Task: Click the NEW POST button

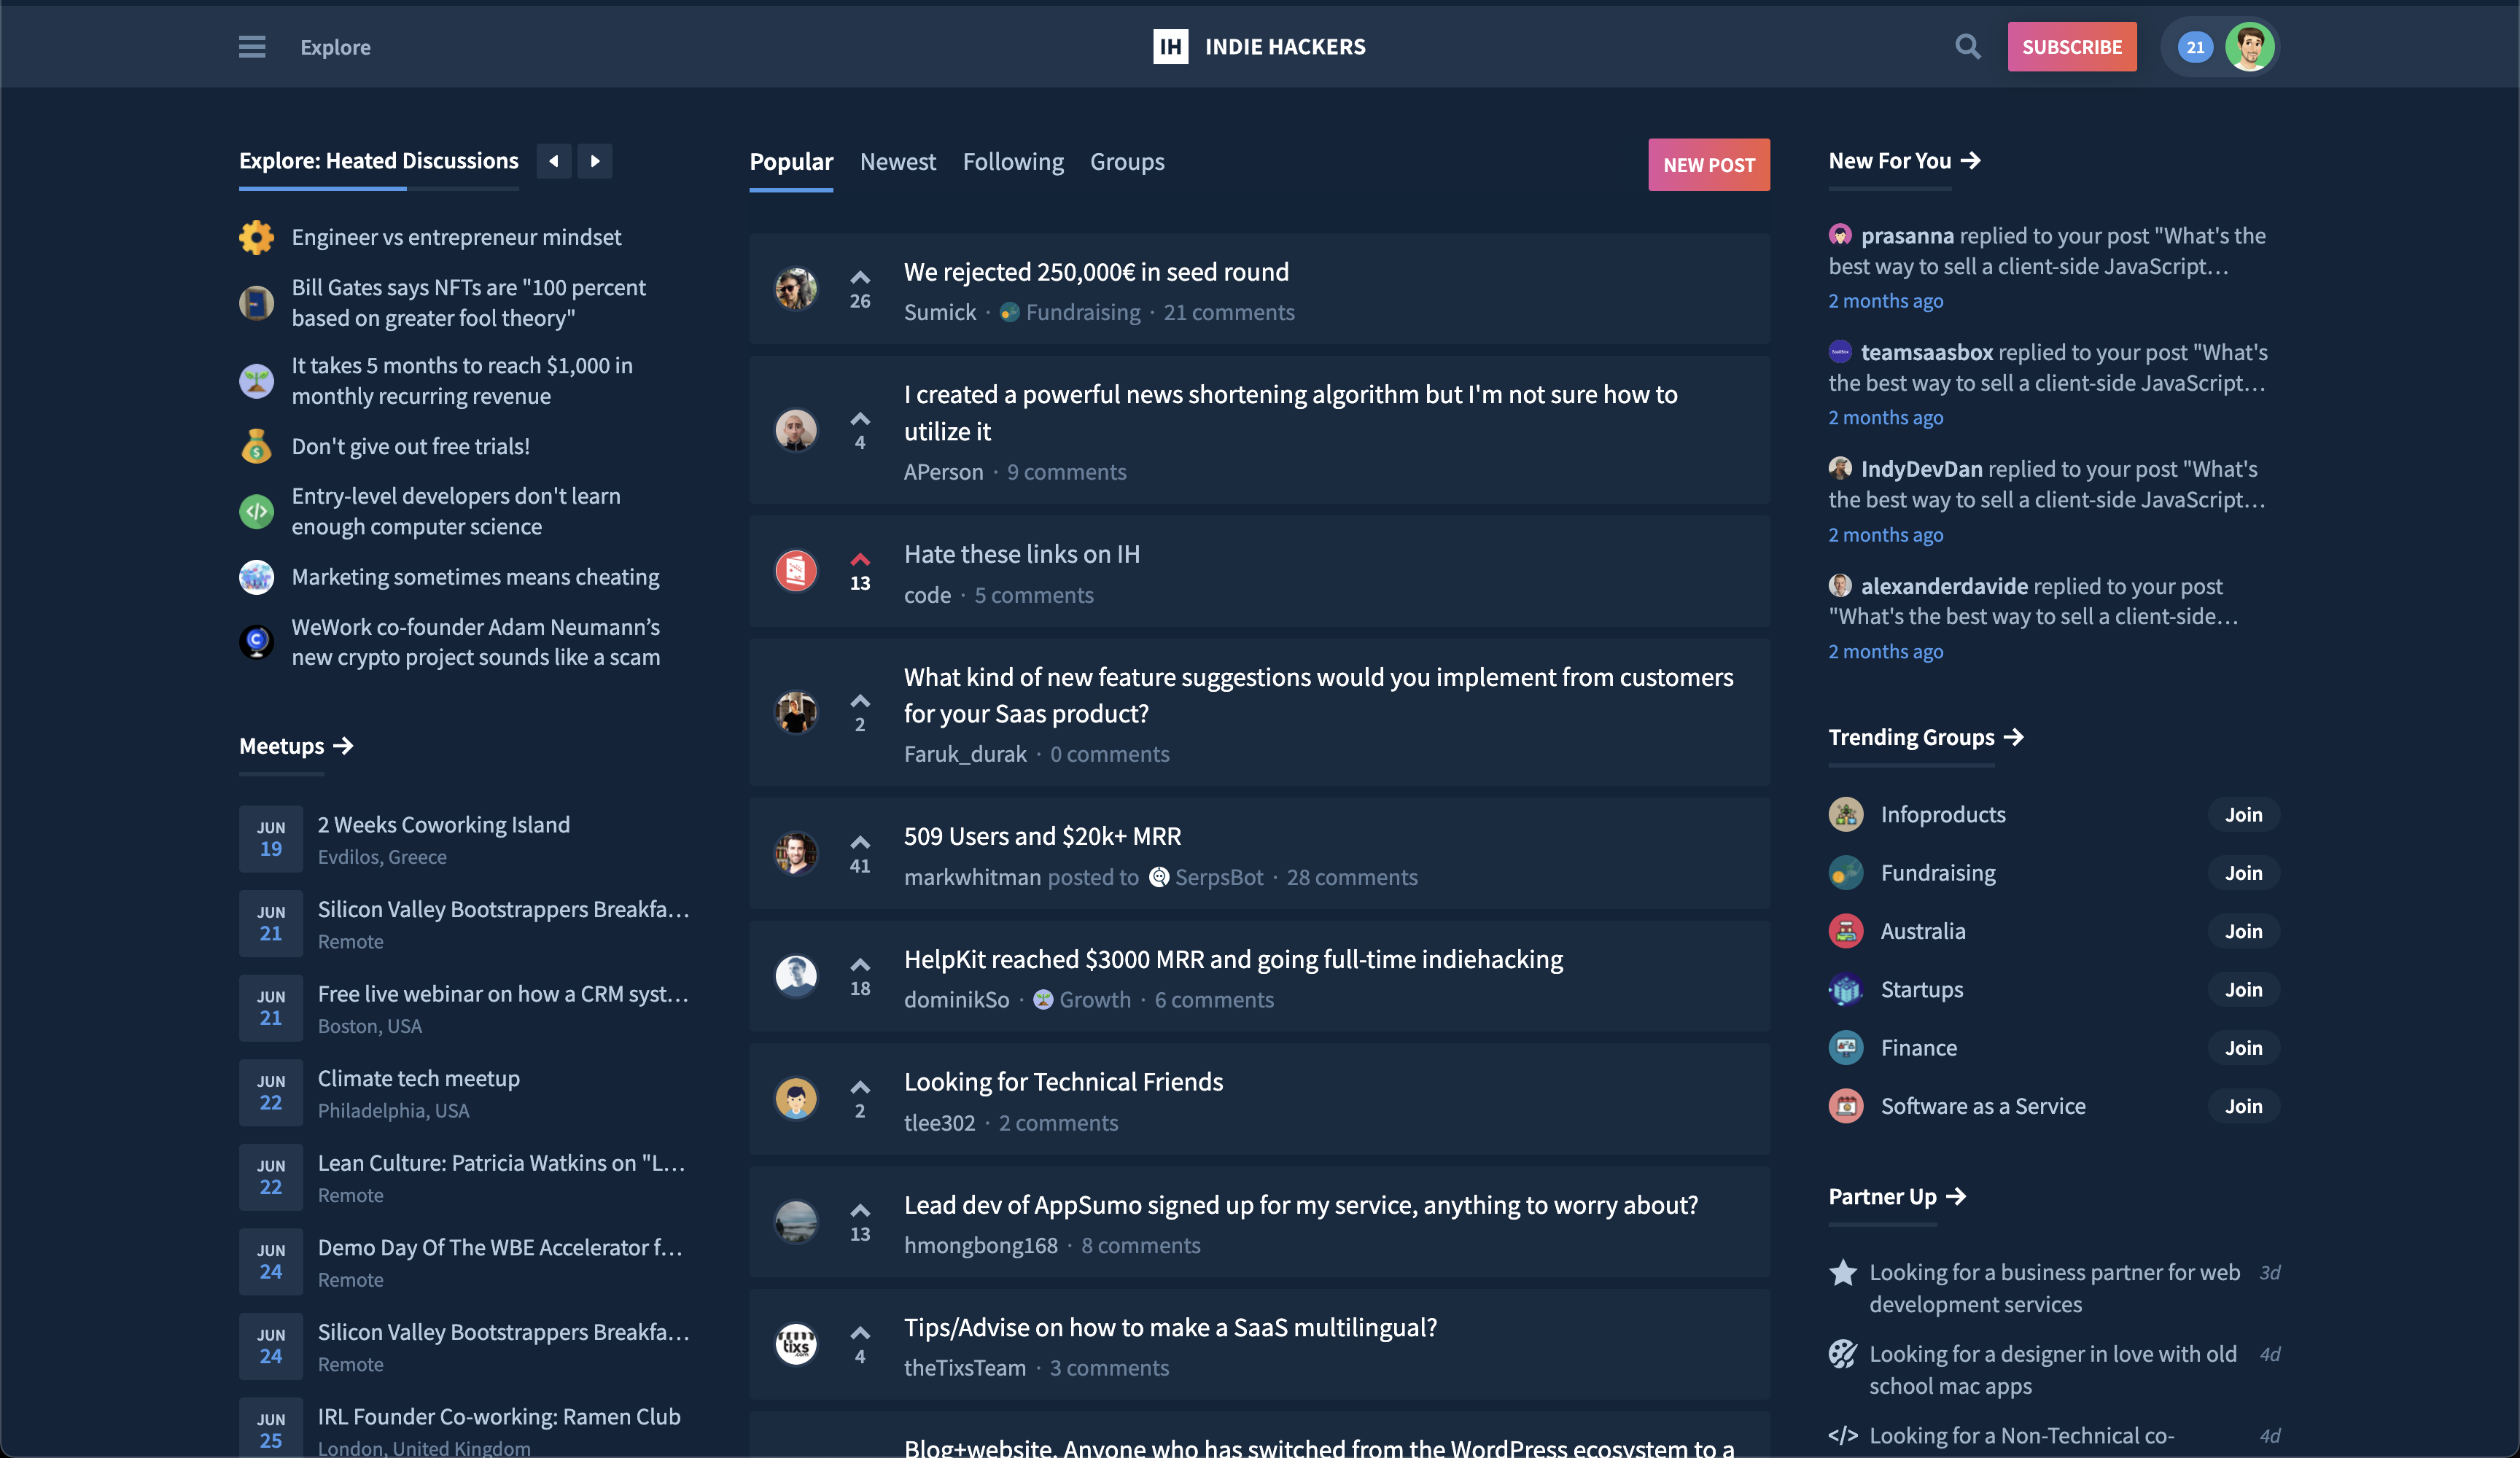Action: (1708, 165)
